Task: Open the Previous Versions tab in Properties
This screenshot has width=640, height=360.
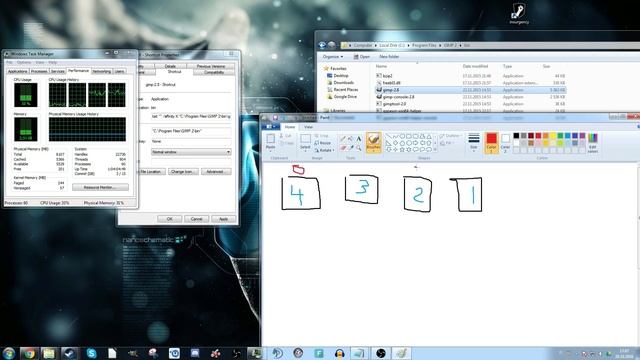Action: [211, 66]
